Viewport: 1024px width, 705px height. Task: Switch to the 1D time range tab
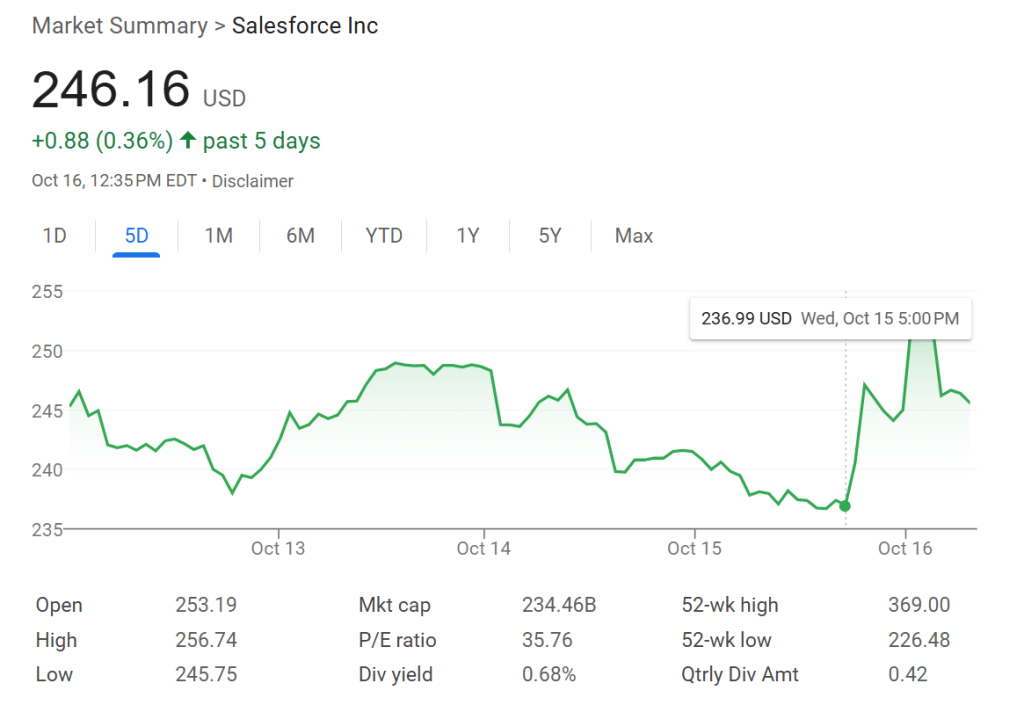tap(54, 236)
